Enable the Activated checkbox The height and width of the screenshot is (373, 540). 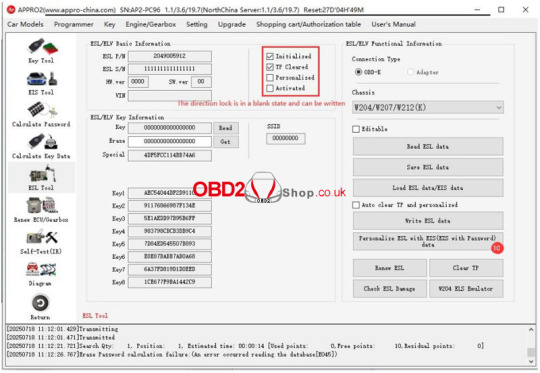coord(270,88)
